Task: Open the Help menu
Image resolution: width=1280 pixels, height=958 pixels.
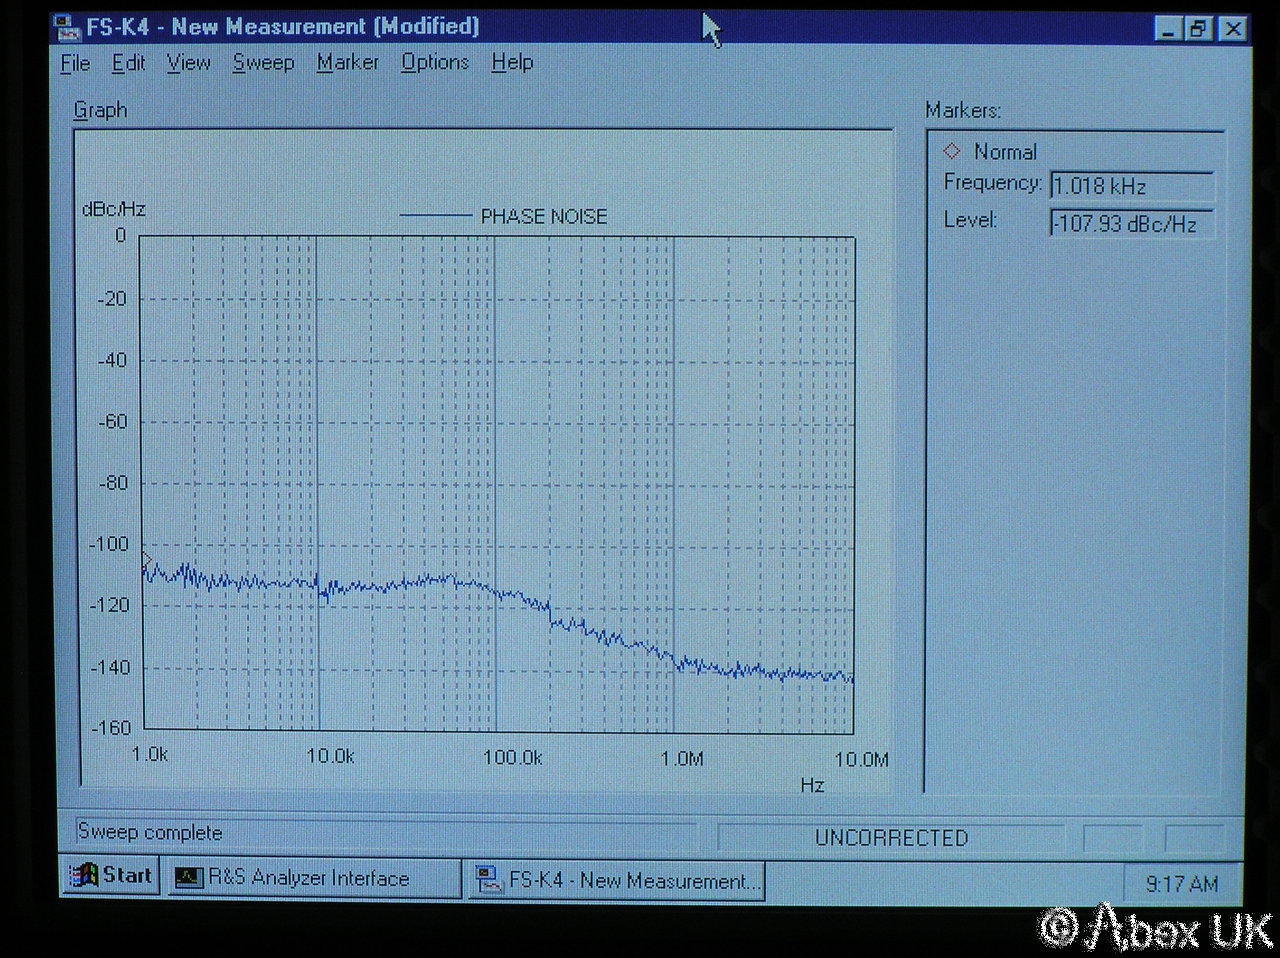Action: click(x=511, y=63)
